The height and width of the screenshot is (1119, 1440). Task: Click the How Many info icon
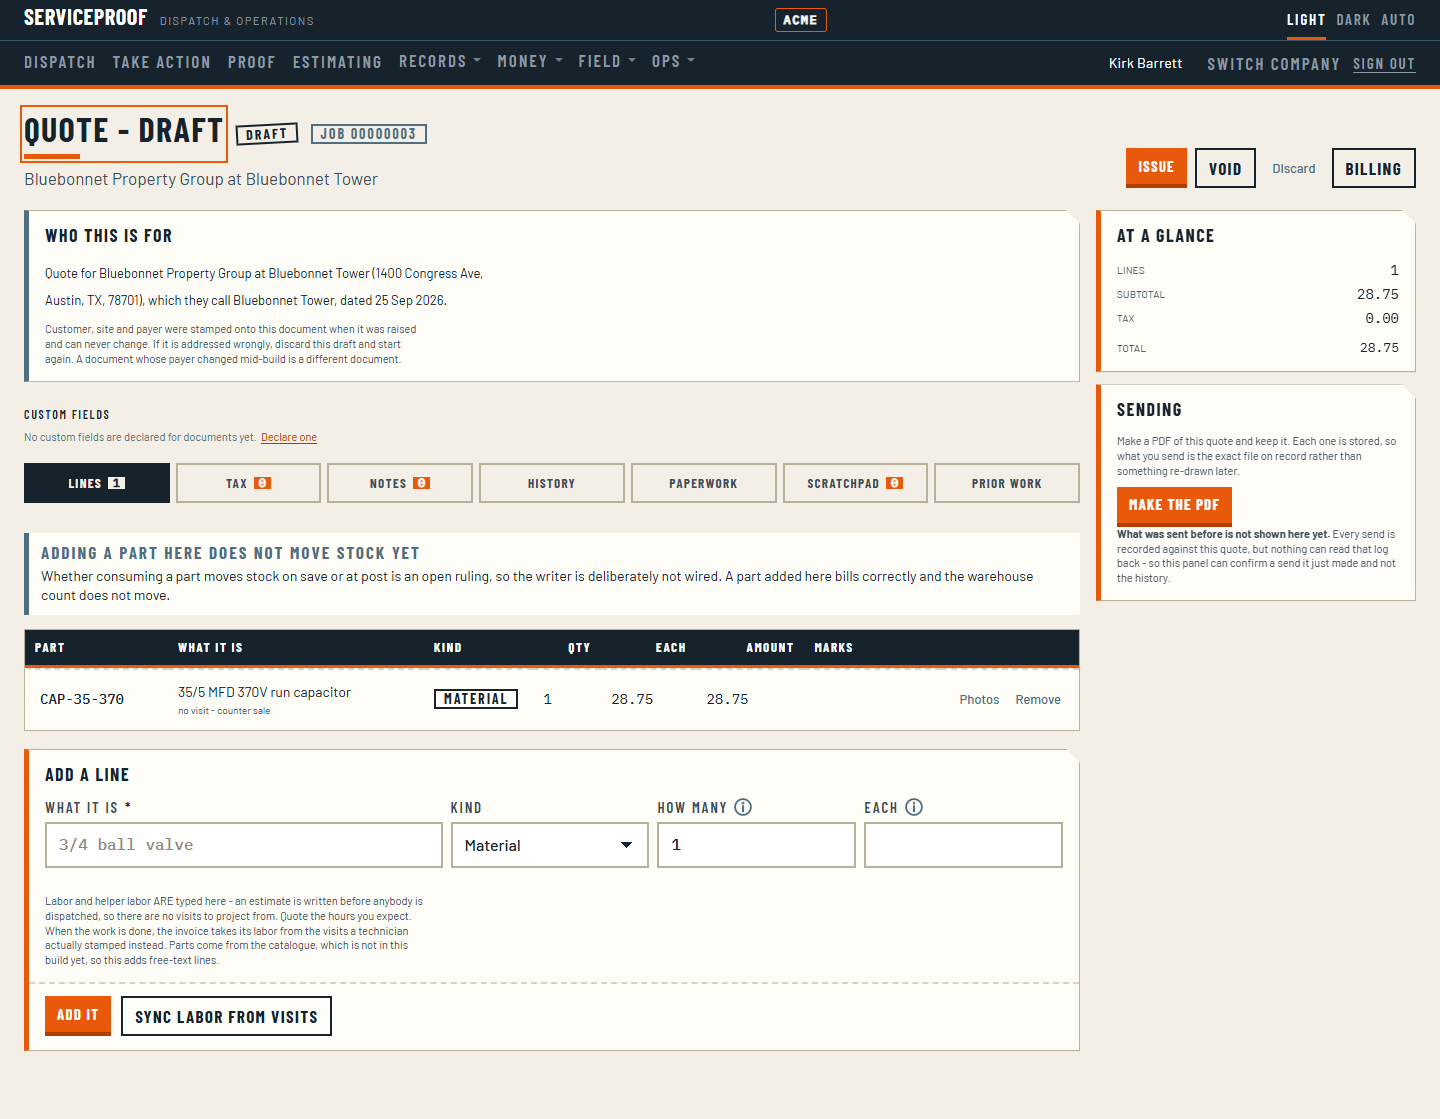tap(743, 807)
